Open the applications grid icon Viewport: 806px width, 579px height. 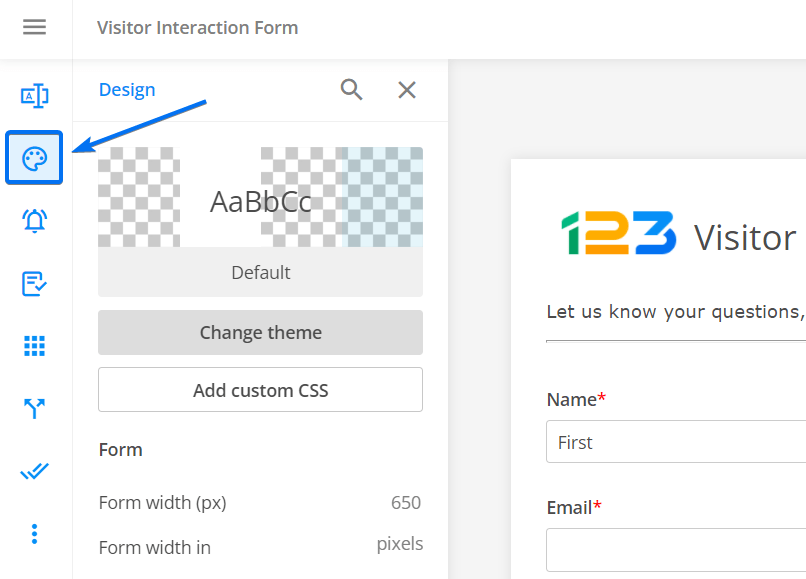[x=35, y=346]
